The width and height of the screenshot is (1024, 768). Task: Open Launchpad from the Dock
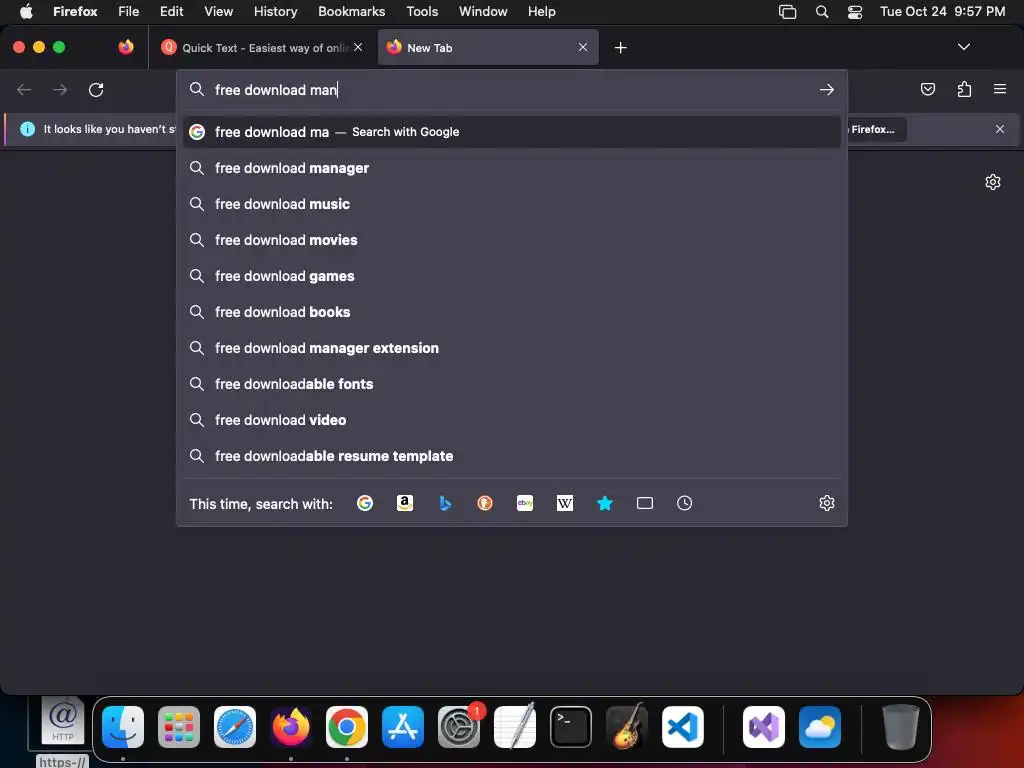click(179, 727)
